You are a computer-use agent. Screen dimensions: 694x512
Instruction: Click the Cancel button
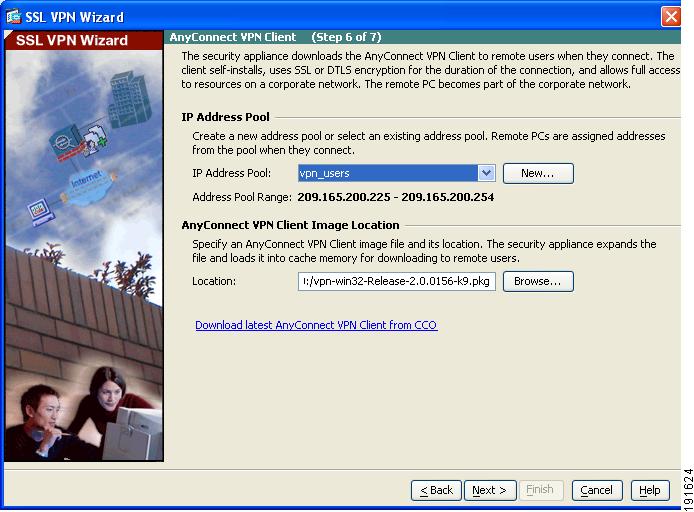[x=597, y=490]
